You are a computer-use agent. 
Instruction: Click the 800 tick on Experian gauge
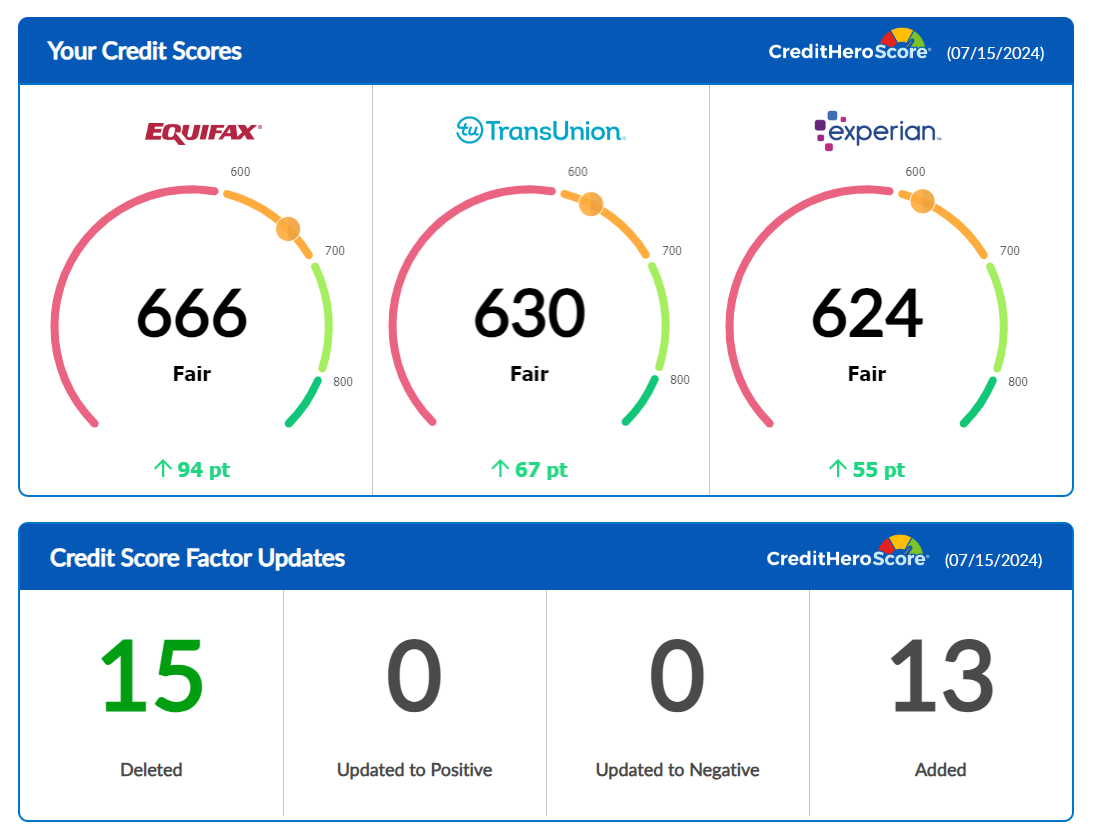1017,382
